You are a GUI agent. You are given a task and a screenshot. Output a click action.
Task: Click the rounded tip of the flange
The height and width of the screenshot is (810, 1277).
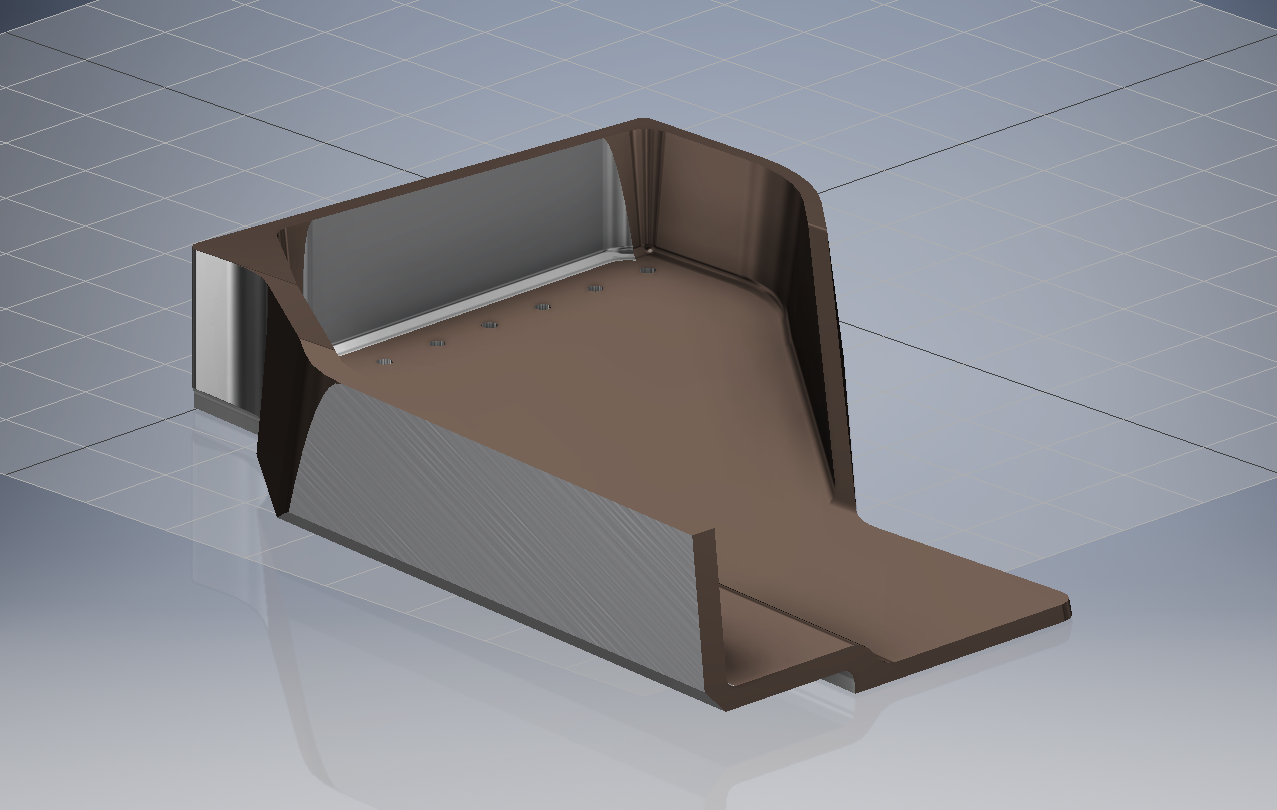click(1066, 608)
